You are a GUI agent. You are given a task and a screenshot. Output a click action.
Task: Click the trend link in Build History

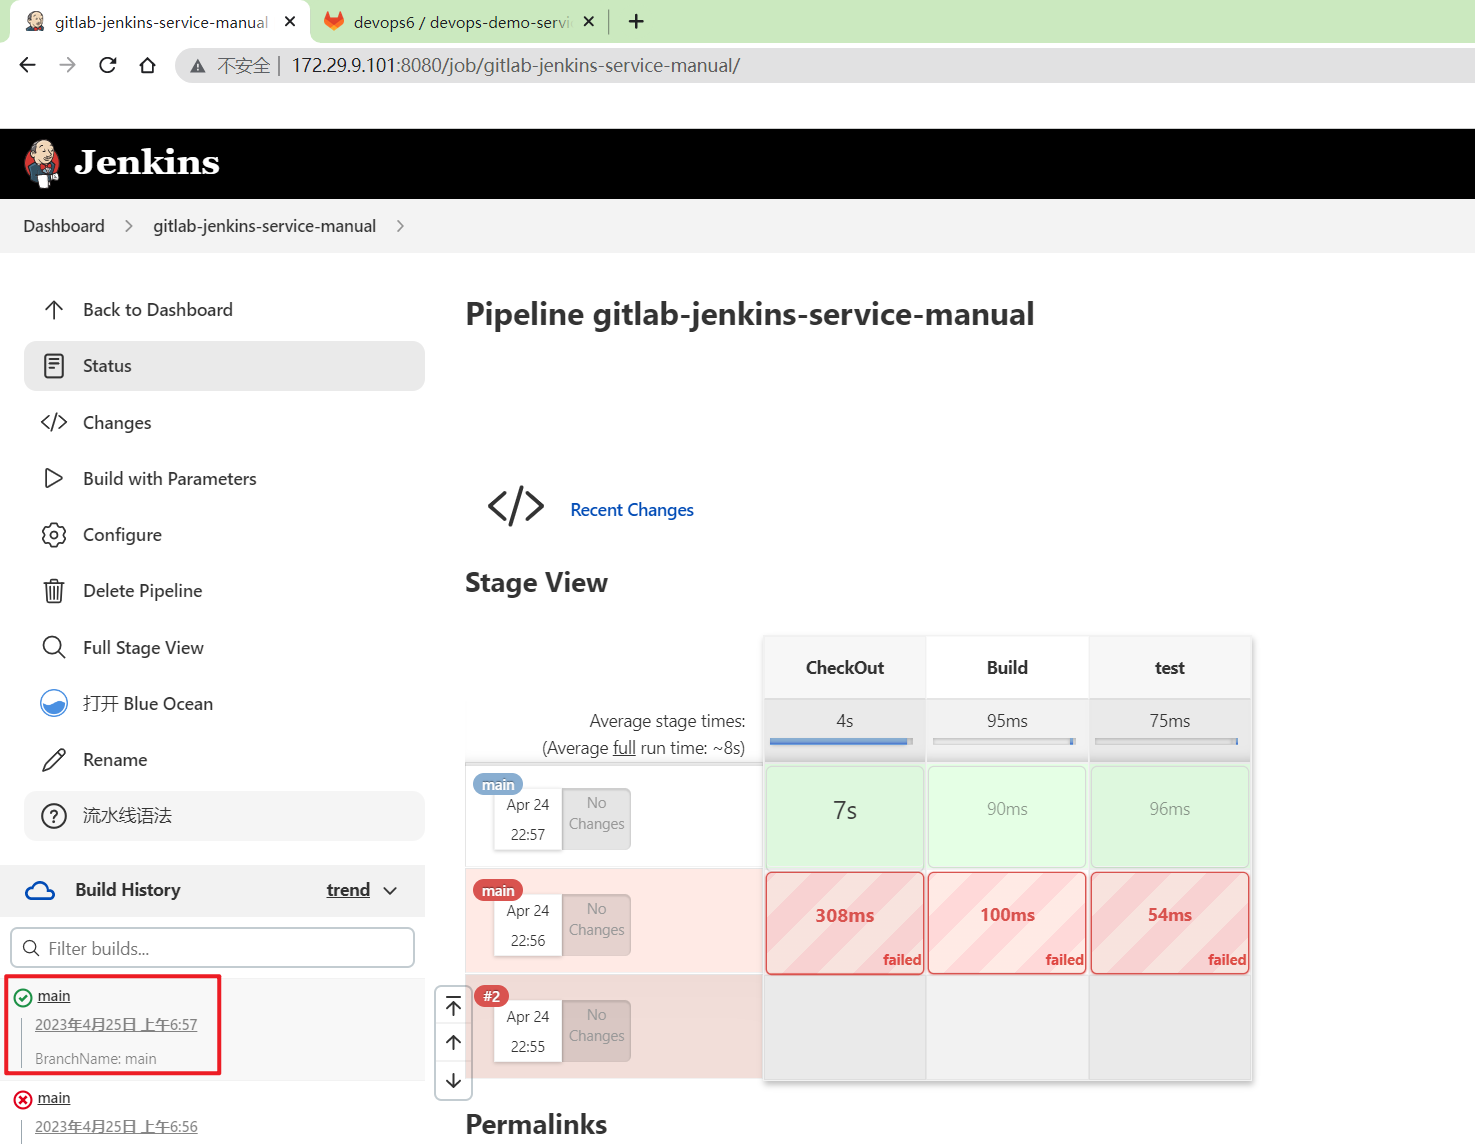point(348,890)
